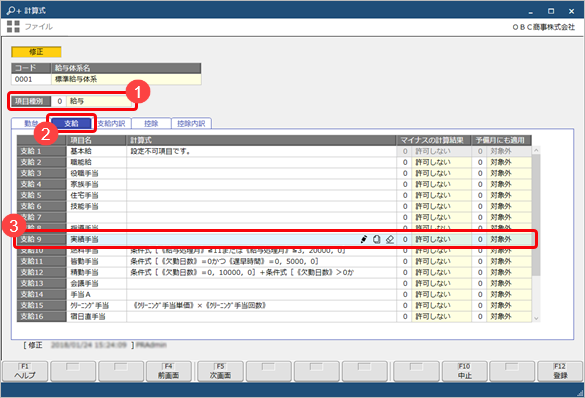Select the 実績手当 item name cell
Screen dimensions: 585x398
[x=96, y=239]
